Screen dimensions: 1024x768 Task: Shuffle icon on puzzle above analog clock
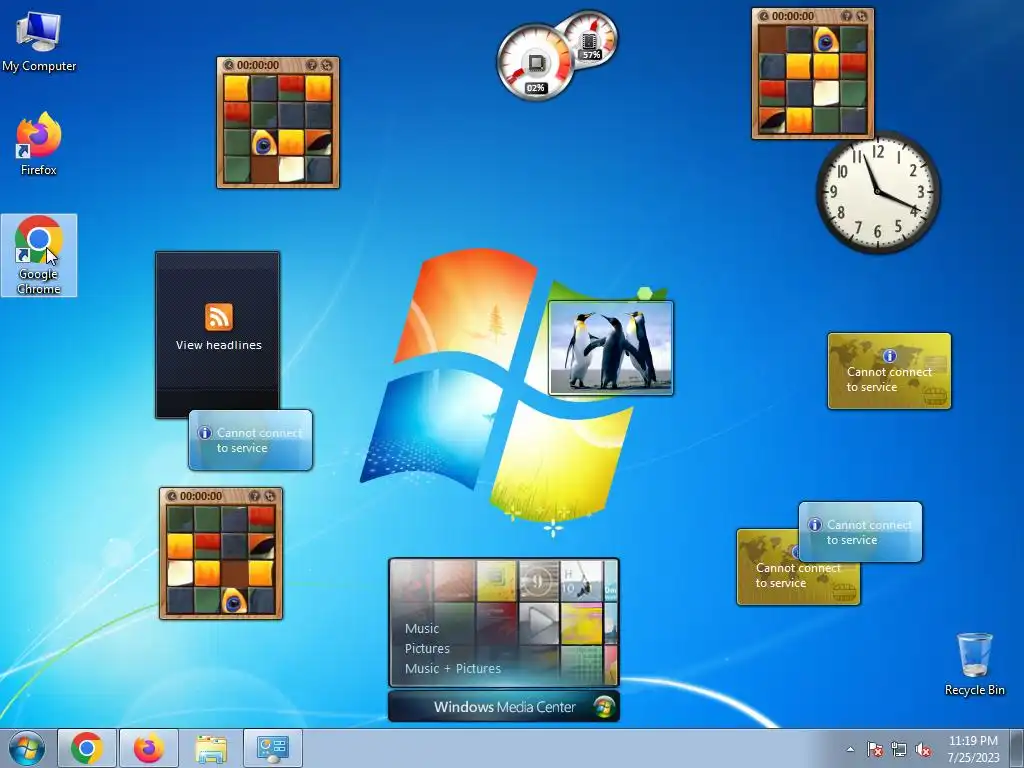[861, 16]
